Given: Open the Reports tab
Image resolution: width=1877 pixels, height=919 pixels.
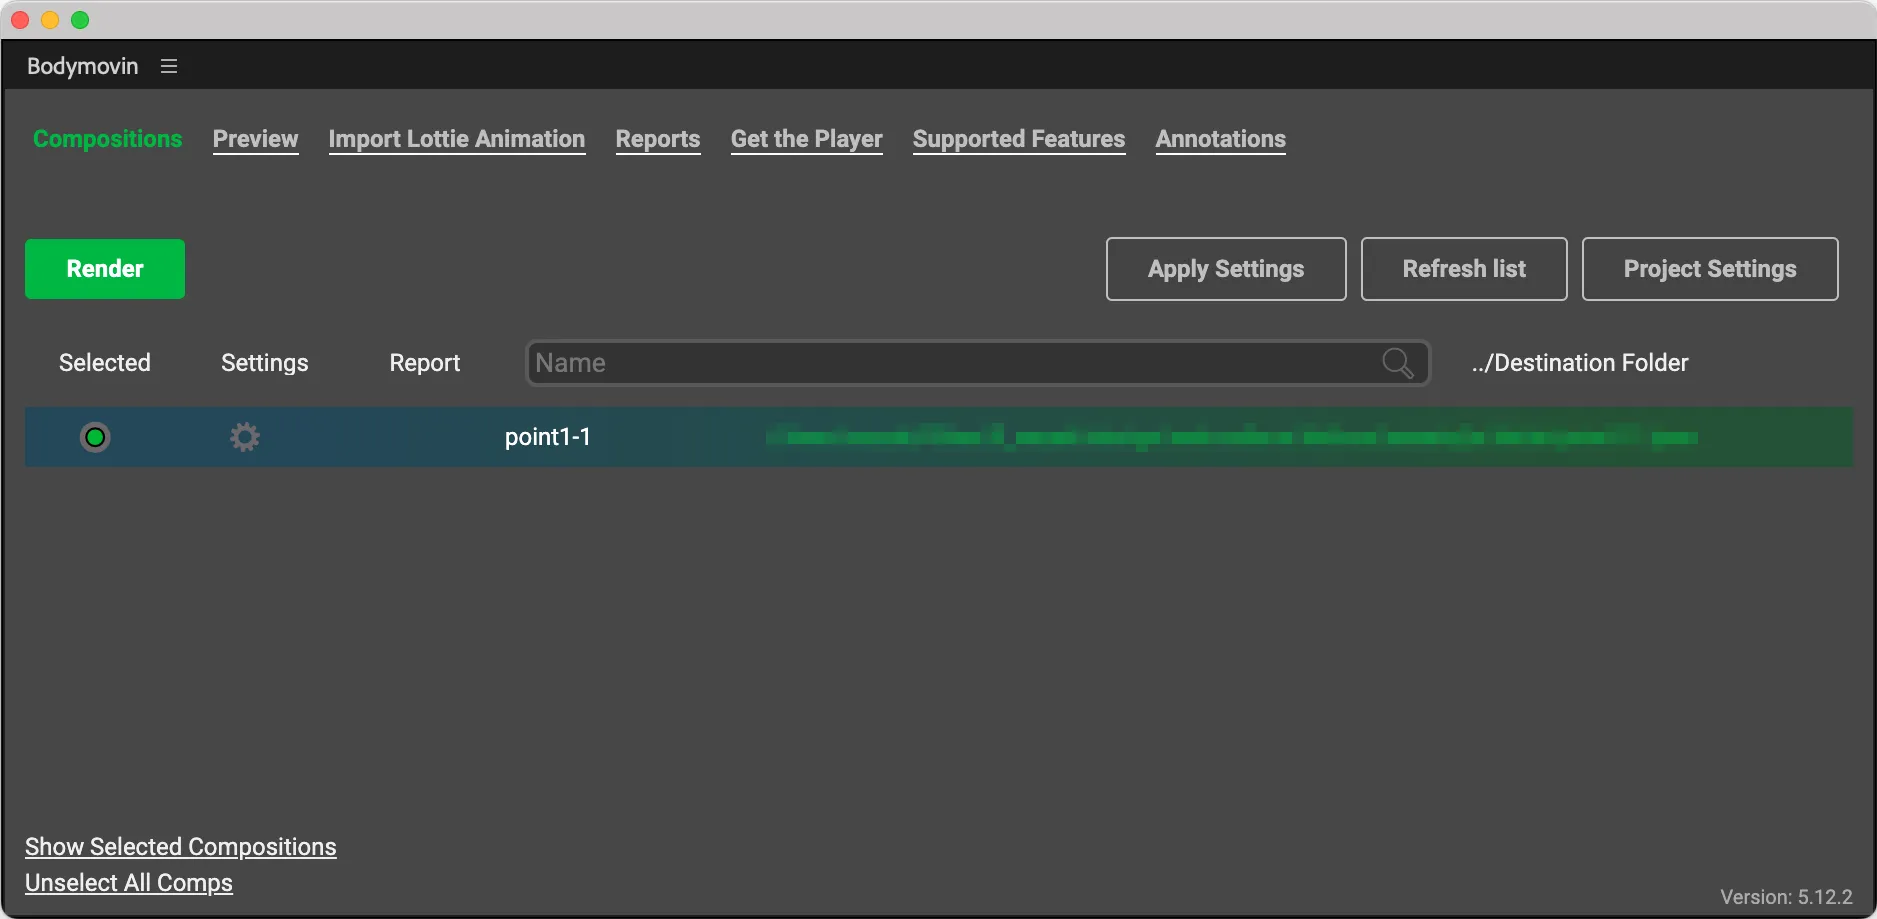Looking at the screenshot, I should 658,139.
